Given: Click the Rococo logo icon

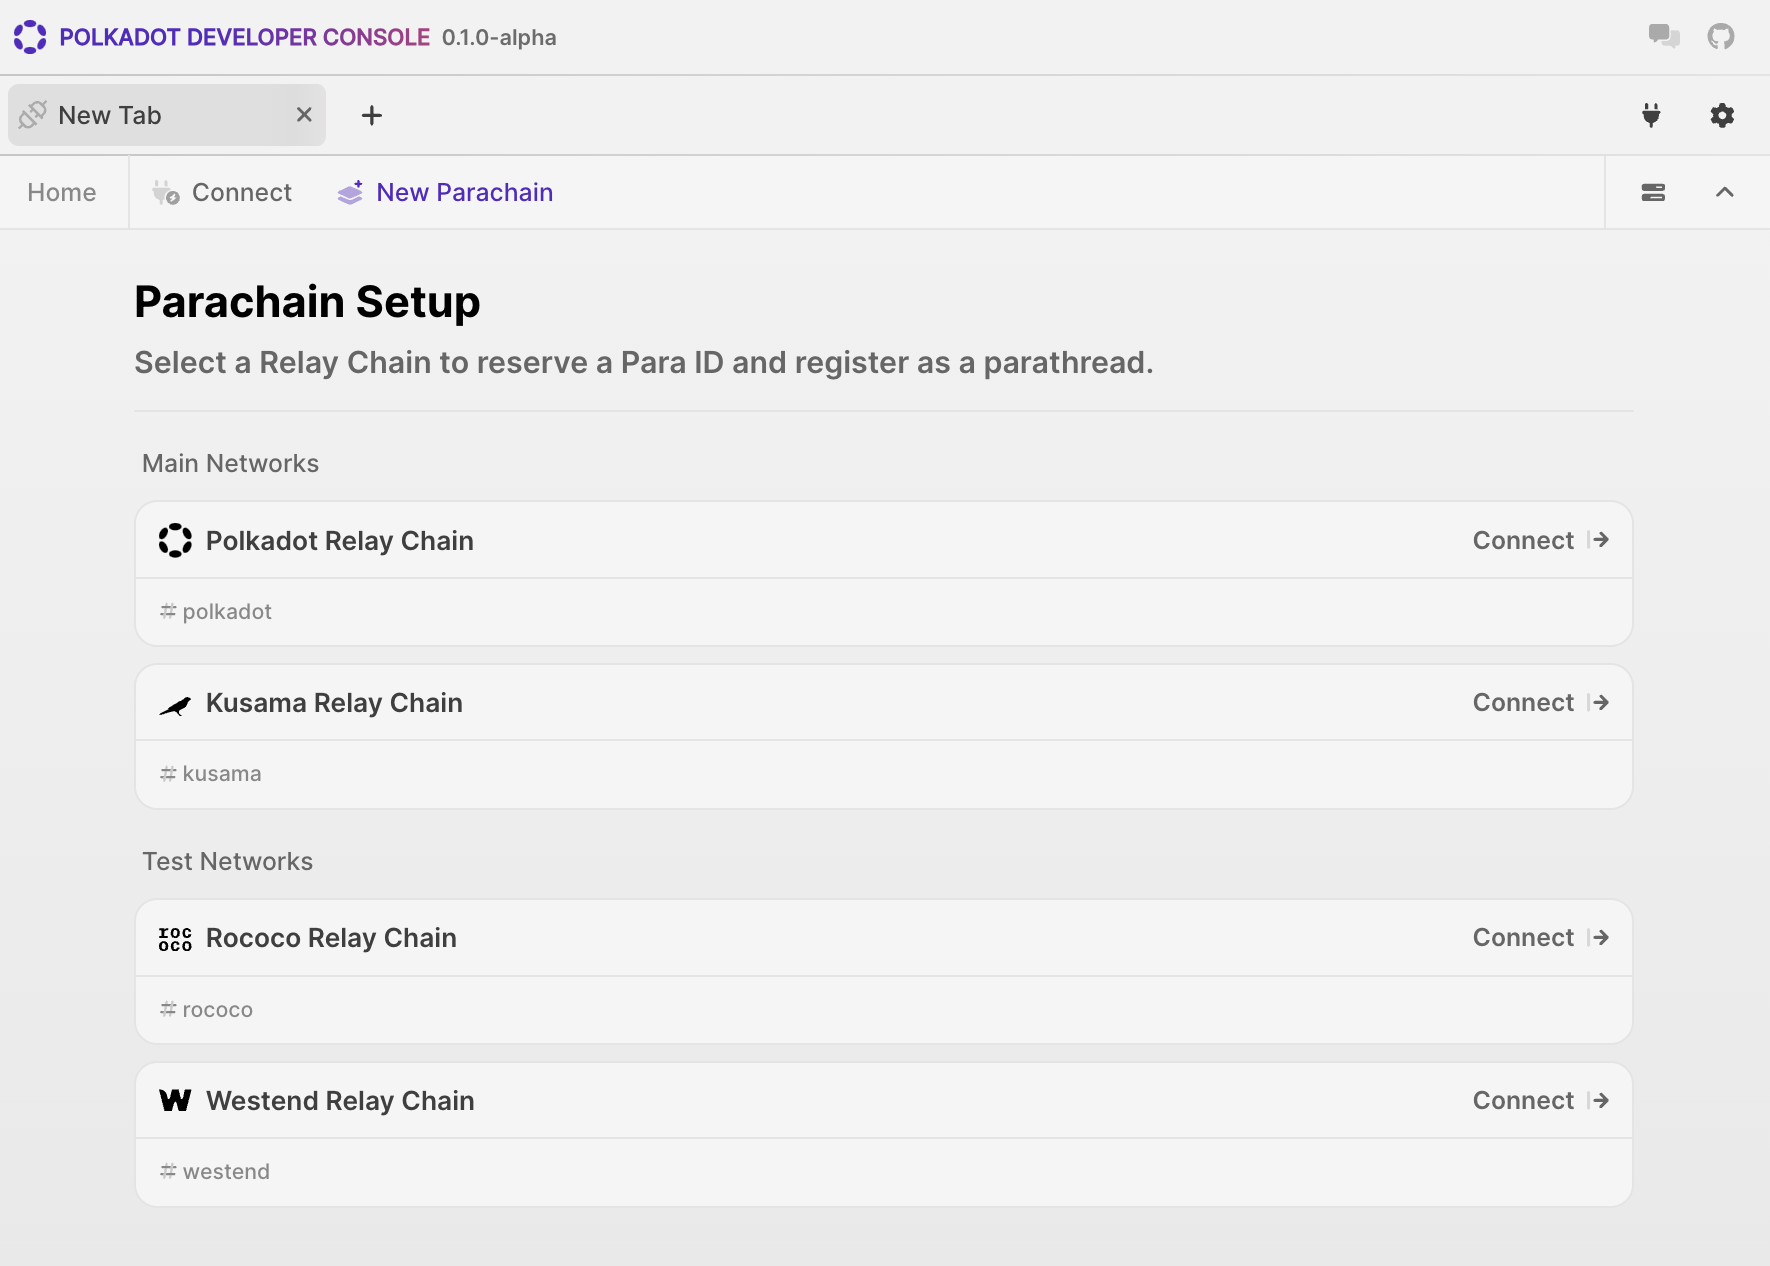Looking at the screenshot, I should 175,939.
